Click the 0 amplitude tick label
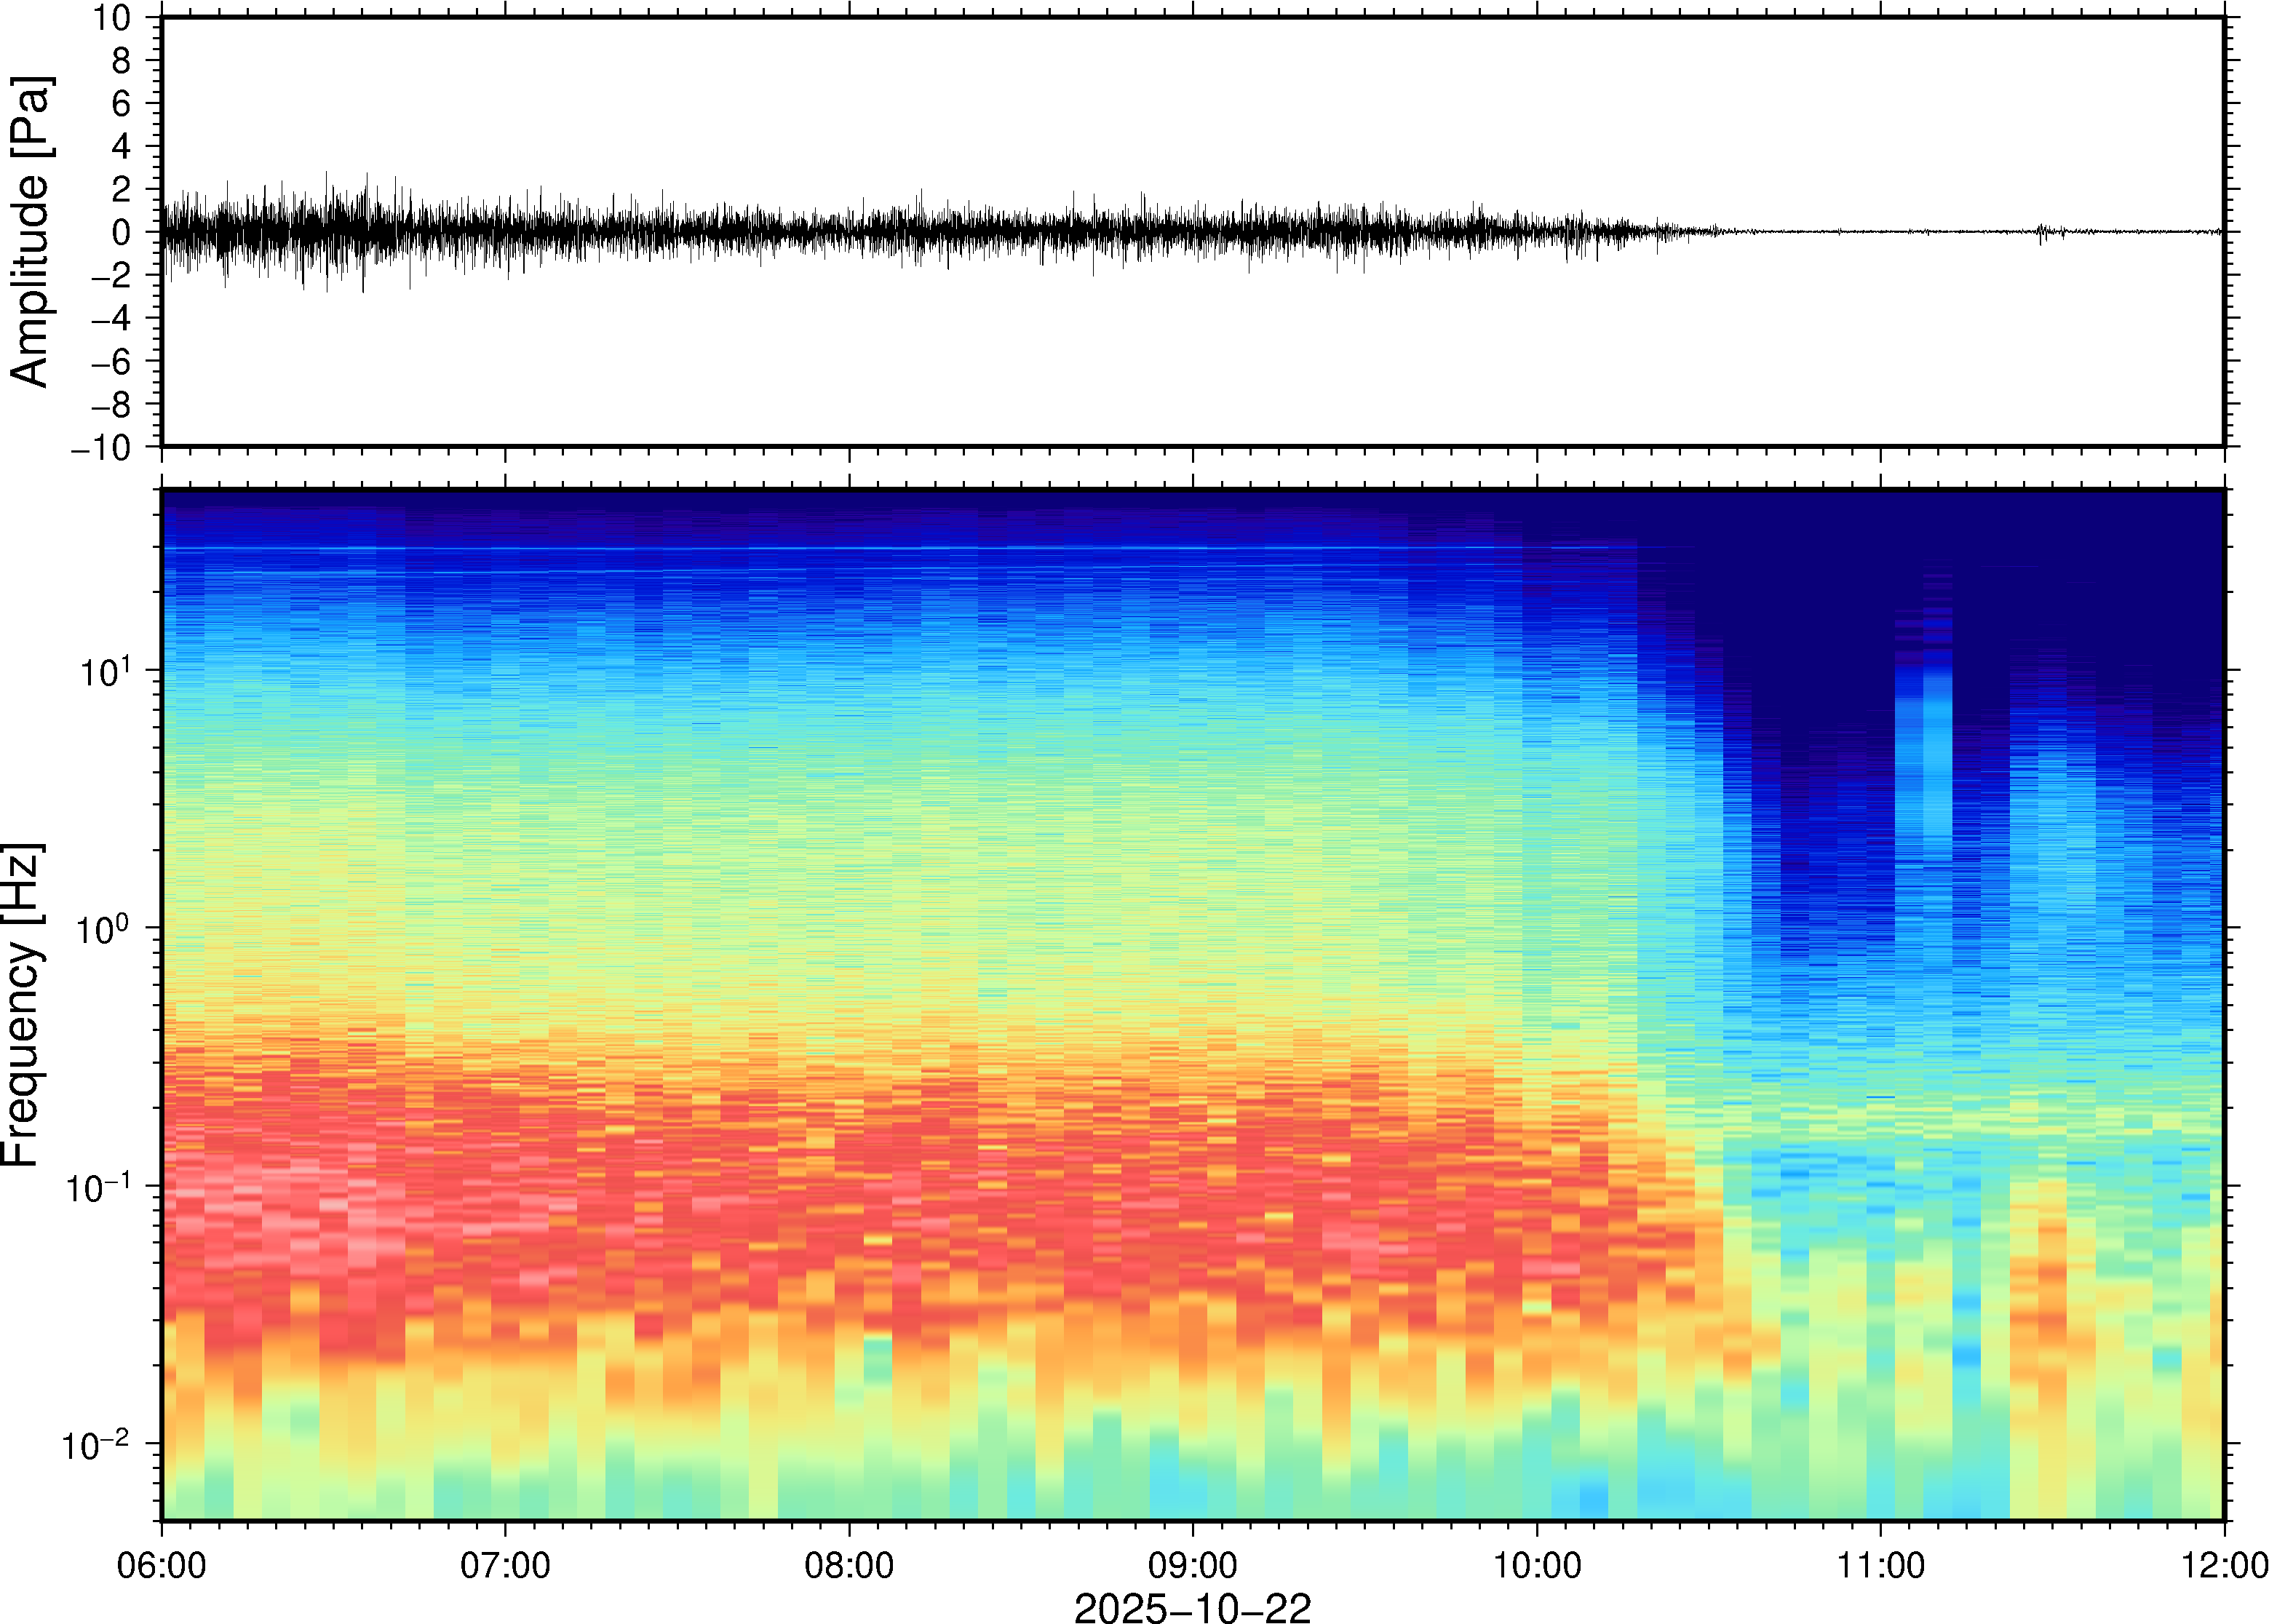 tap(122, 232)
